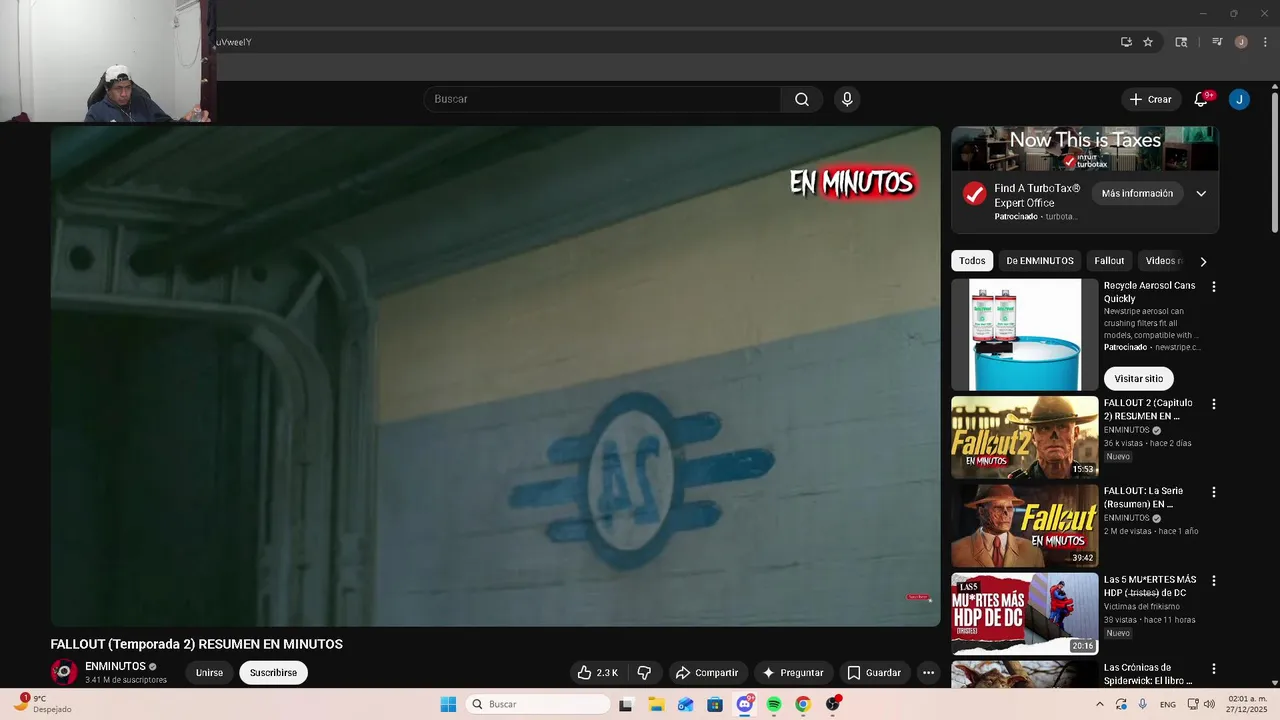The width and height of the screenshot is (1280, 720).
Task: Click Suscribirse button
Action: [x=273, y=673]
